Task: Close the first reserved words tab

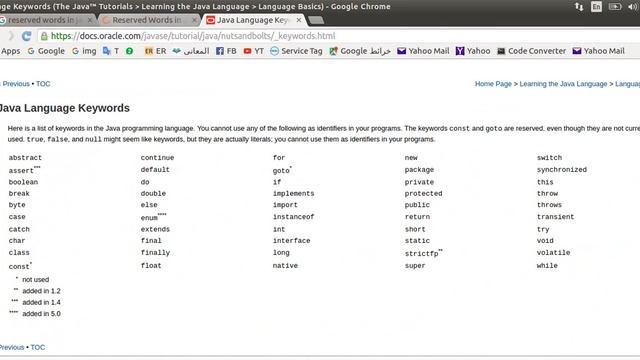Action: [90, 20]
